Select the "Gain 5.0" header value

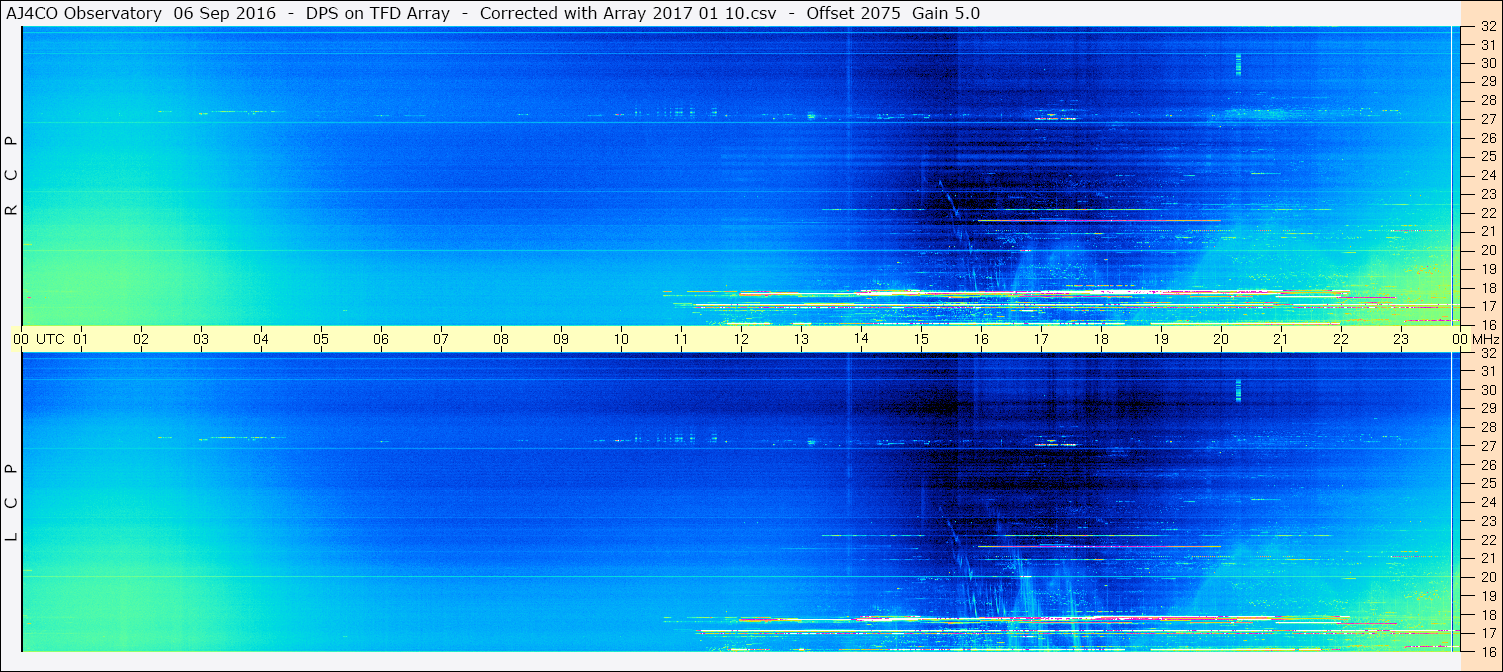(944, 13)
